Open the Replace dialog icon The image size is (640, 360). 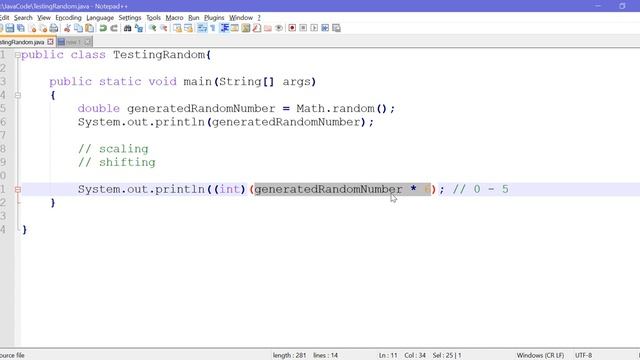[139, 28]
